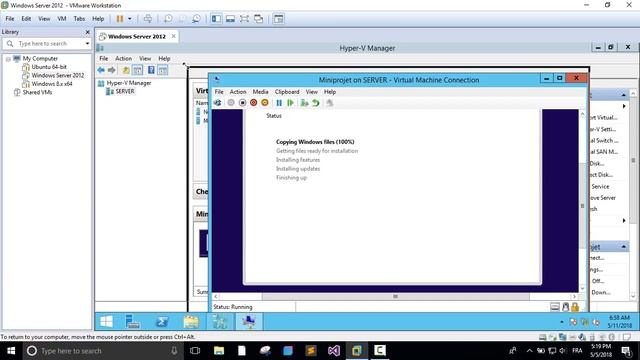This screenshot has width=640, height=360.
Task: Click the Take Snapshot icon in VMware toolbar
Action: coord(168,19)
